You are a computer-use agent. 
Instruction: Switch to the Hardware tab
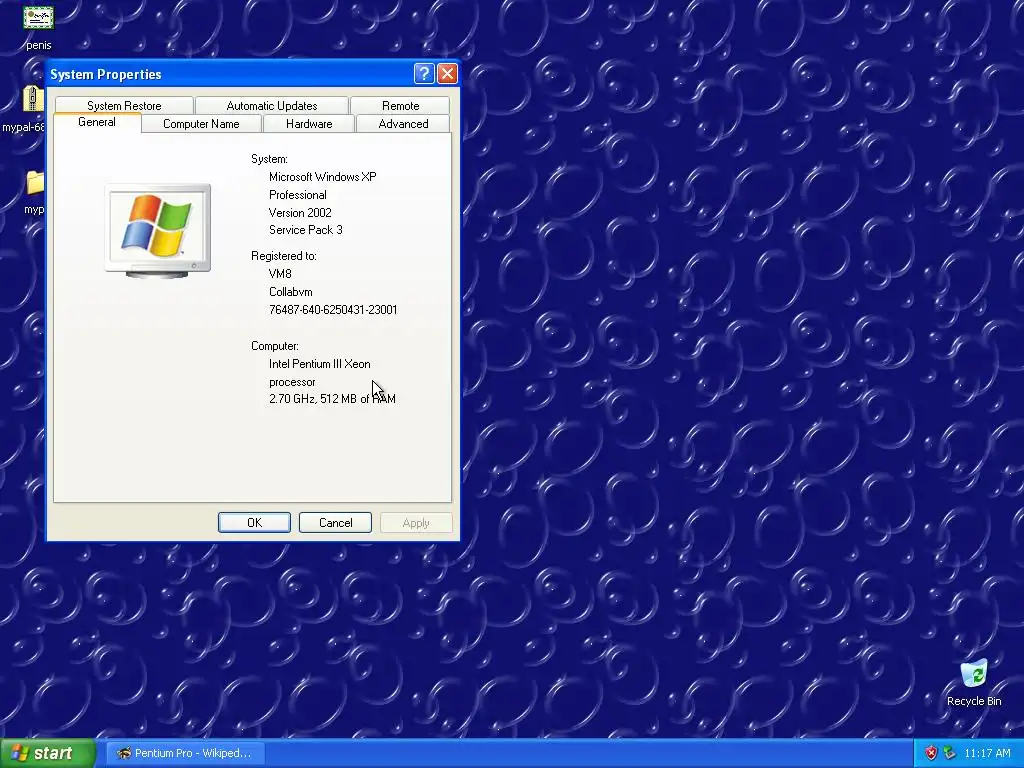(309, 123)
